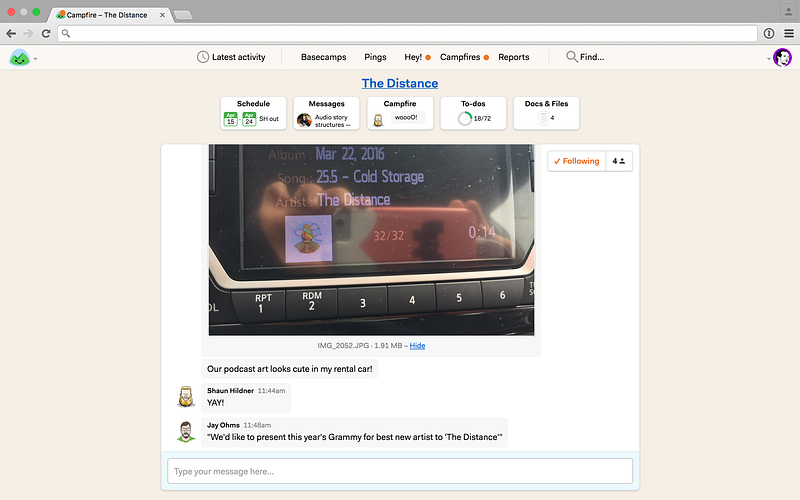Image resolution: width=800 pixels, height=500 pixels.
Task: Click the circled-one extension icon in browser toolbar
Action: [769, 34]
